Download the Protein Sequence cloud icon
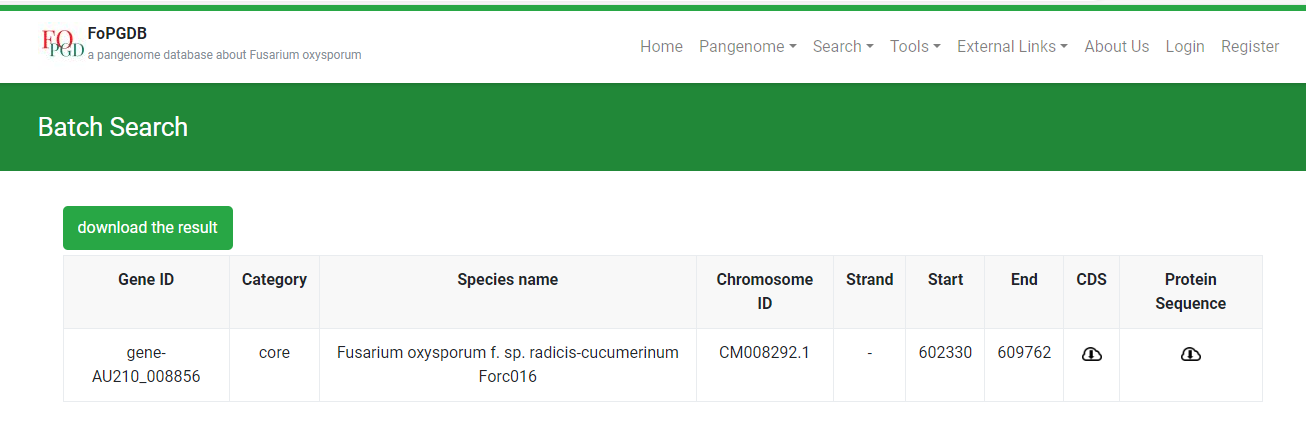This screenshot has width=1306, height=428. pos(1190,354)
